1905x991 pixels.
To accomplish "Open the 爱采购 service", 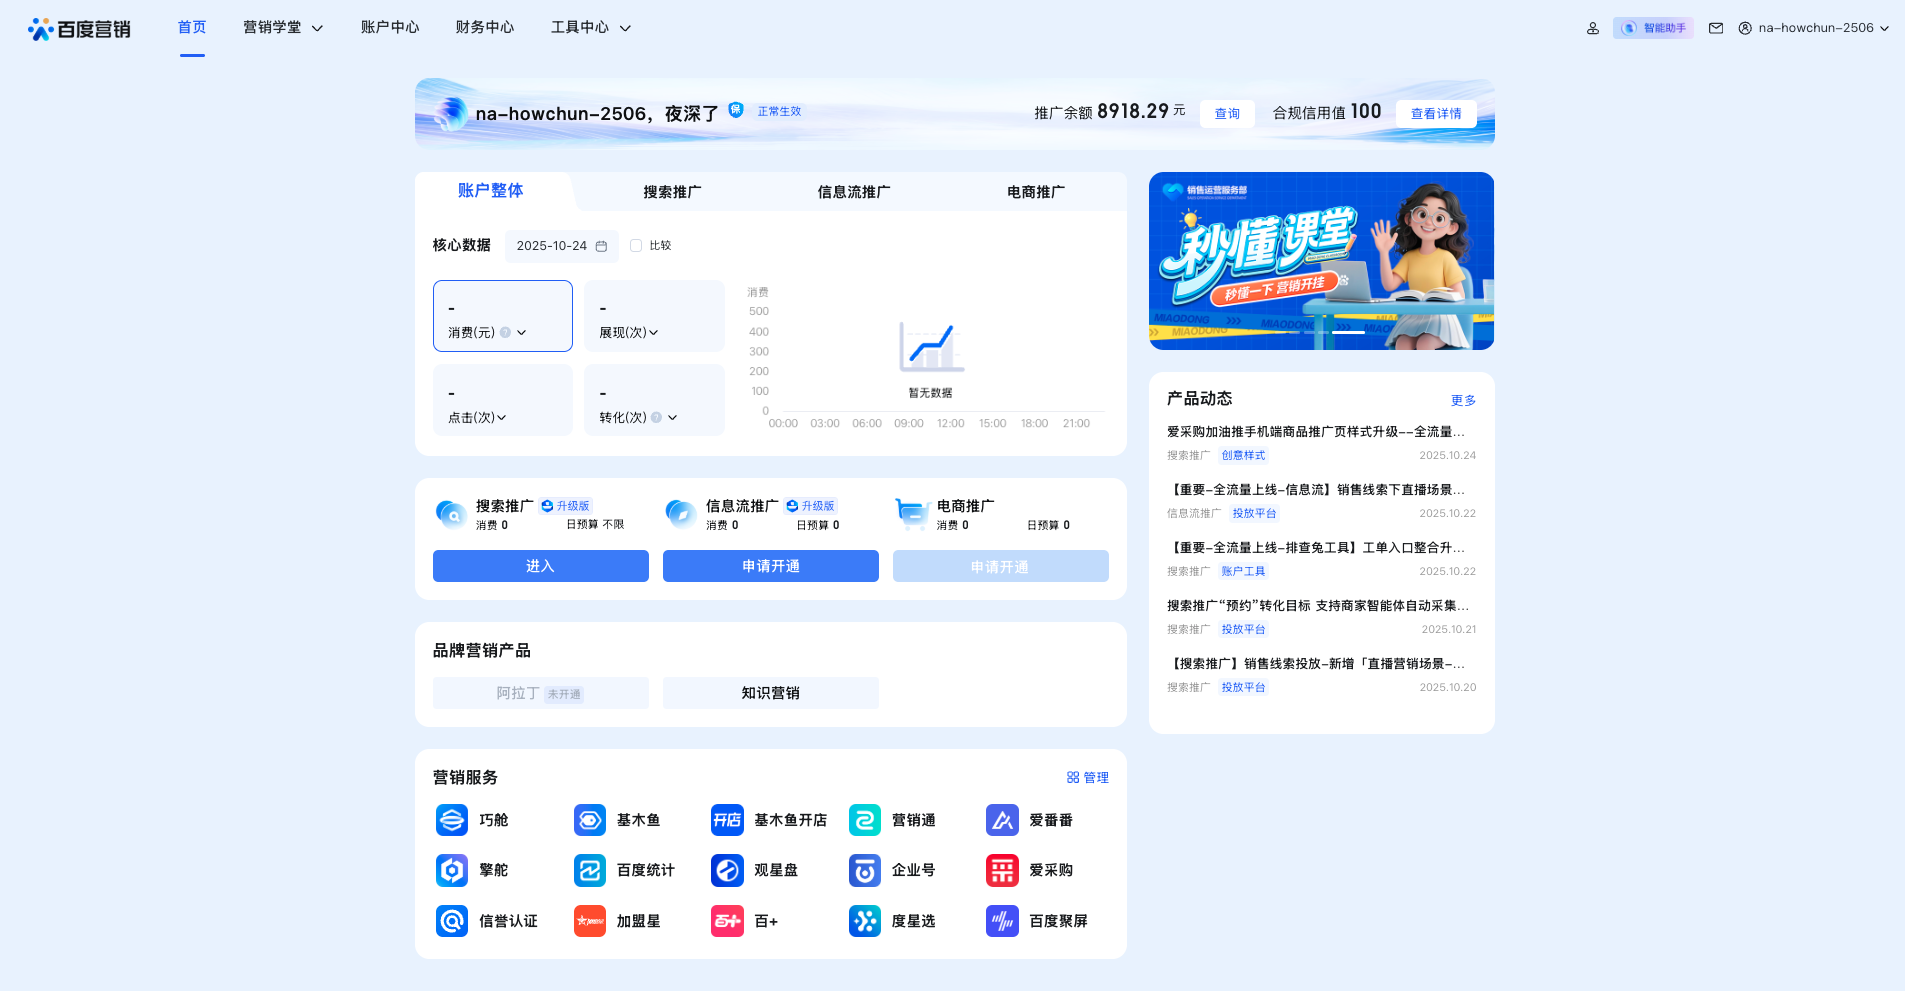I will [x=1002, y=870].
